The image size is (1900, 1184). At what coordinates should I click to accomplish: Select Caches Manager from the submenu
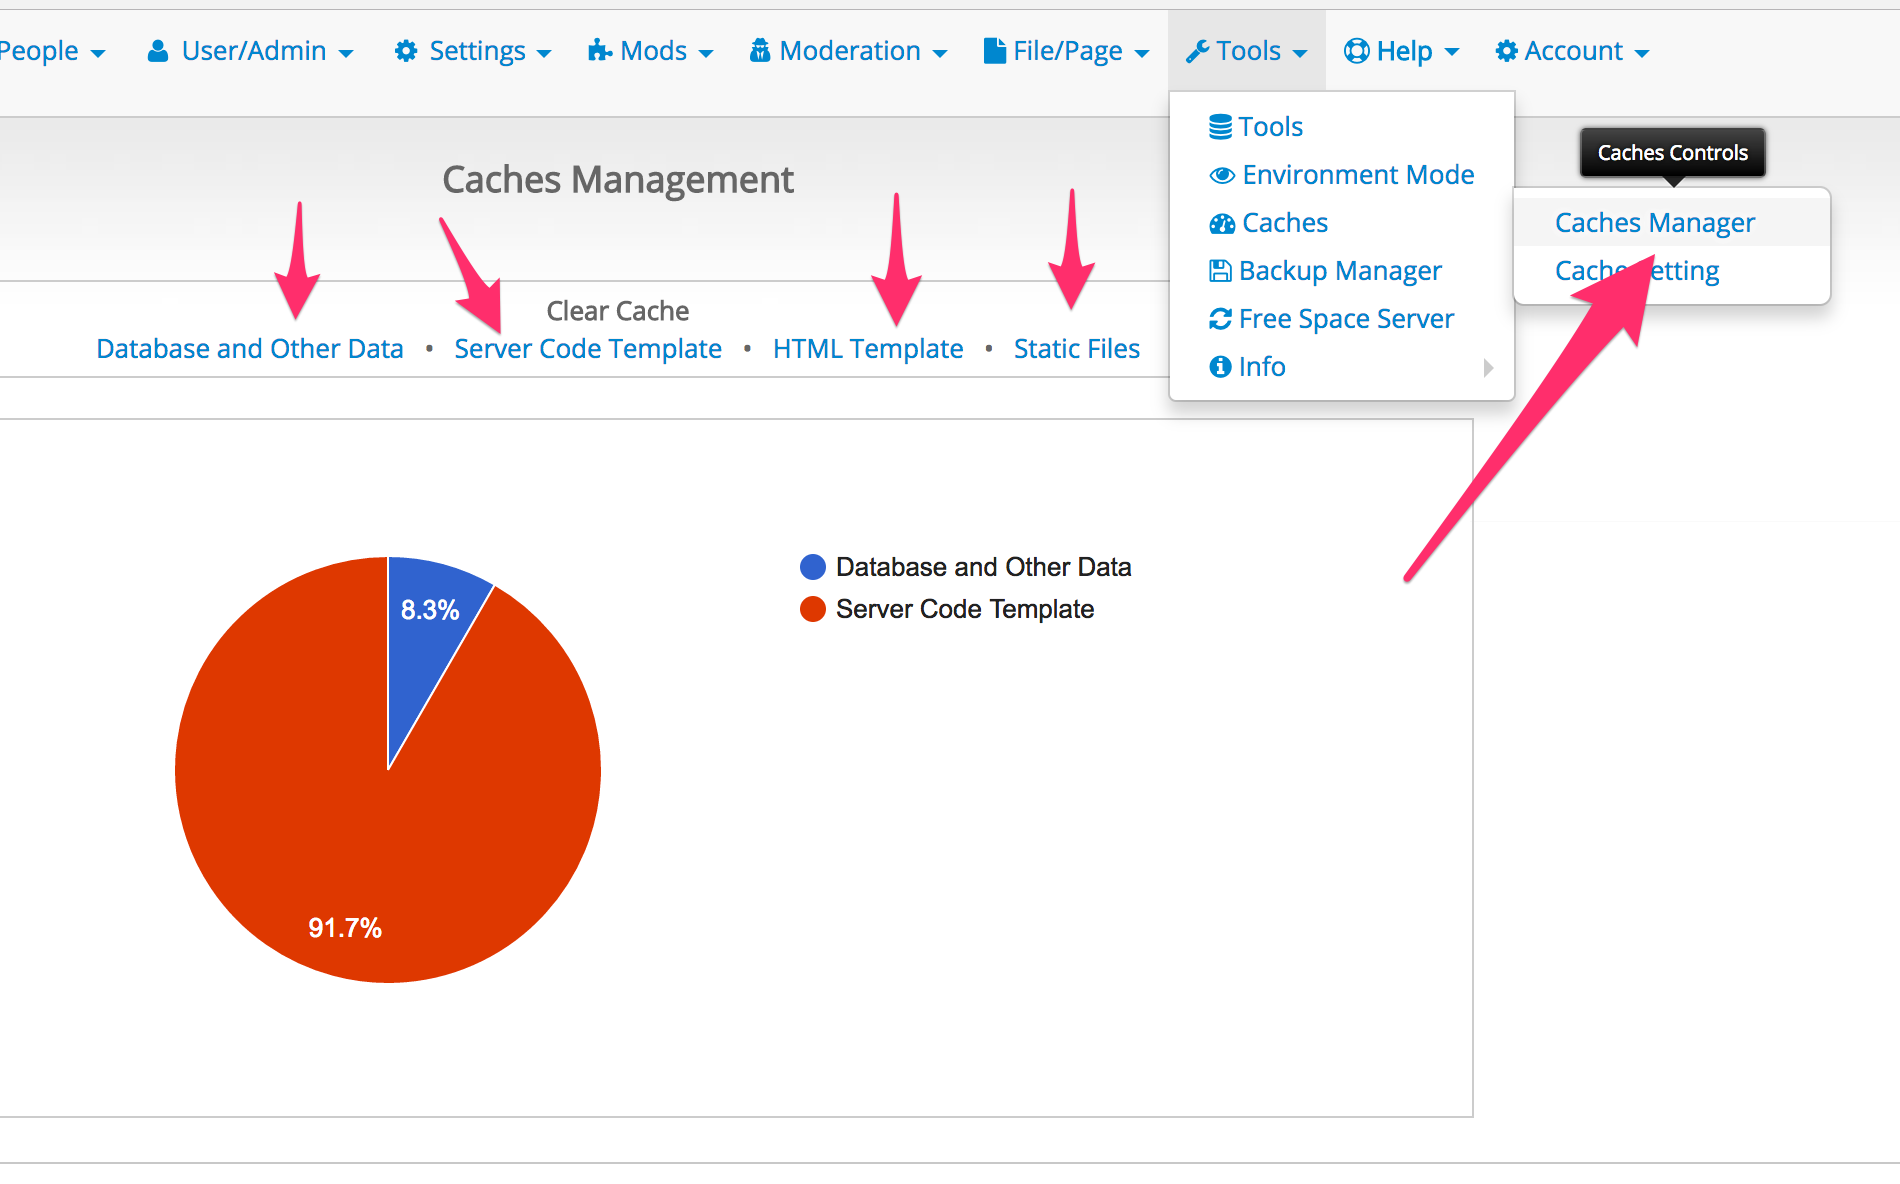pyautogui.click(x=1654, y=222)
